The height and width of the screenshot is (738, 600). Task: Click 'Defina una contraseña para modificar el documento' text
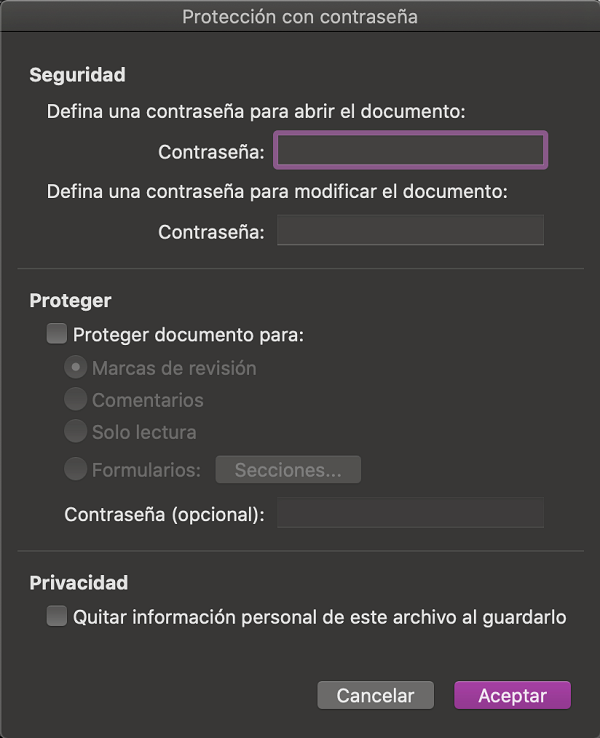click(x=277, y=191)
